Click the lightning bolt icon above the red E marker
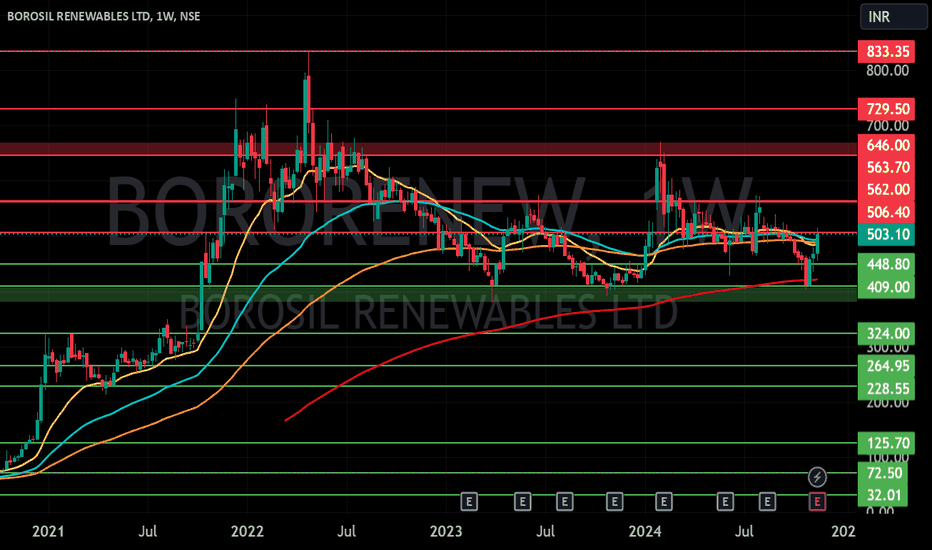 817,477
